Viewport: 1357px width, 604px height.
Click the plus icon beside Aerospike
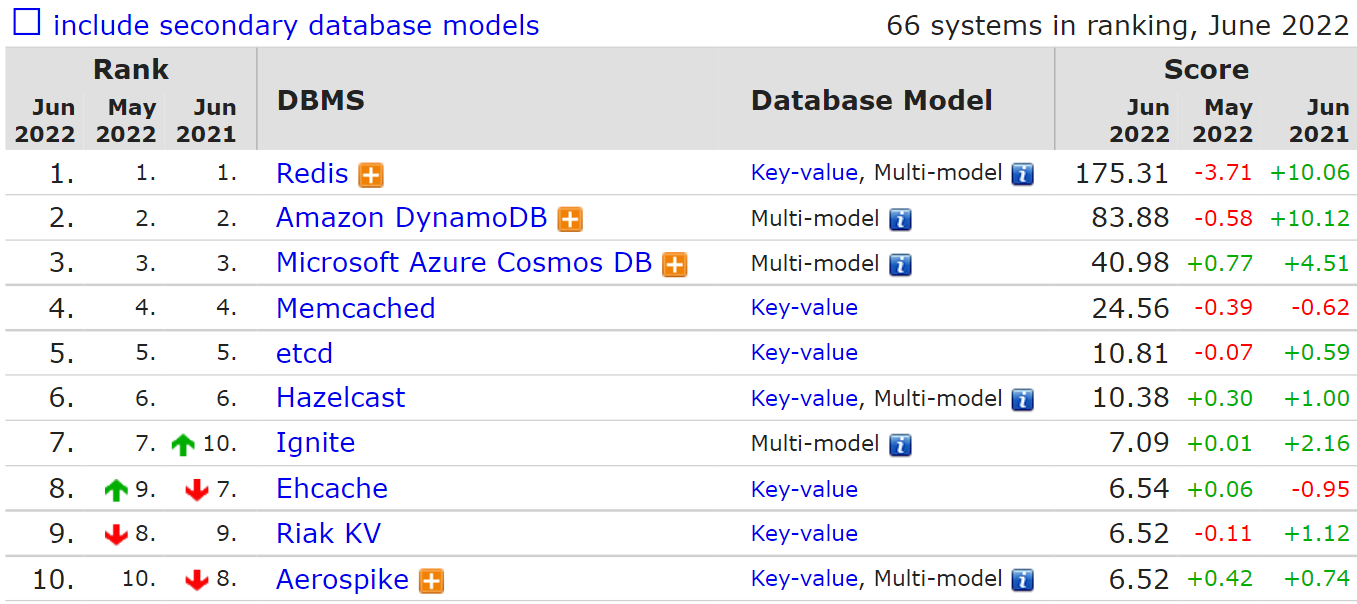click(x=431, y=581)
